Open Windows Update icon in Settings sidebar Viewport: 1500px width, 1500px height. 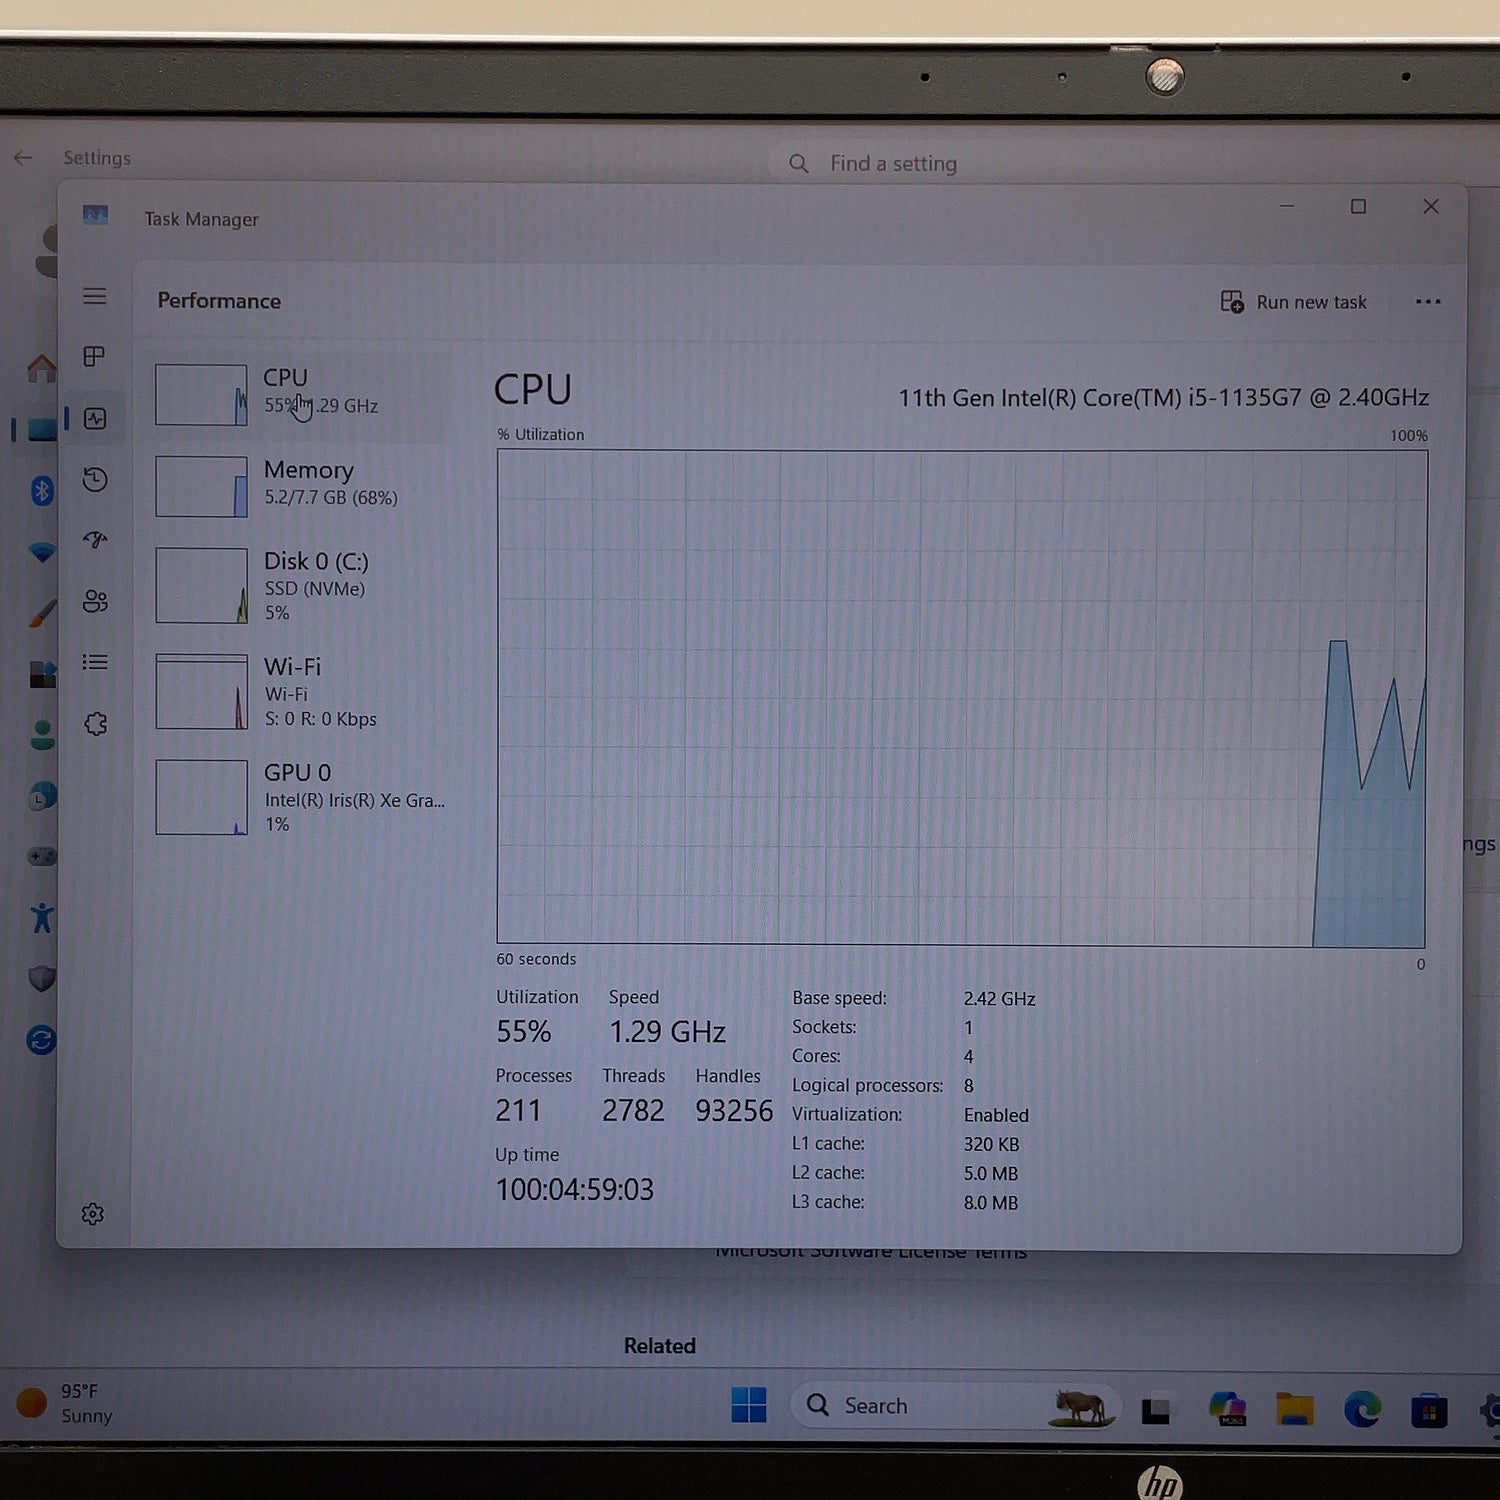tap(41, 1040)
